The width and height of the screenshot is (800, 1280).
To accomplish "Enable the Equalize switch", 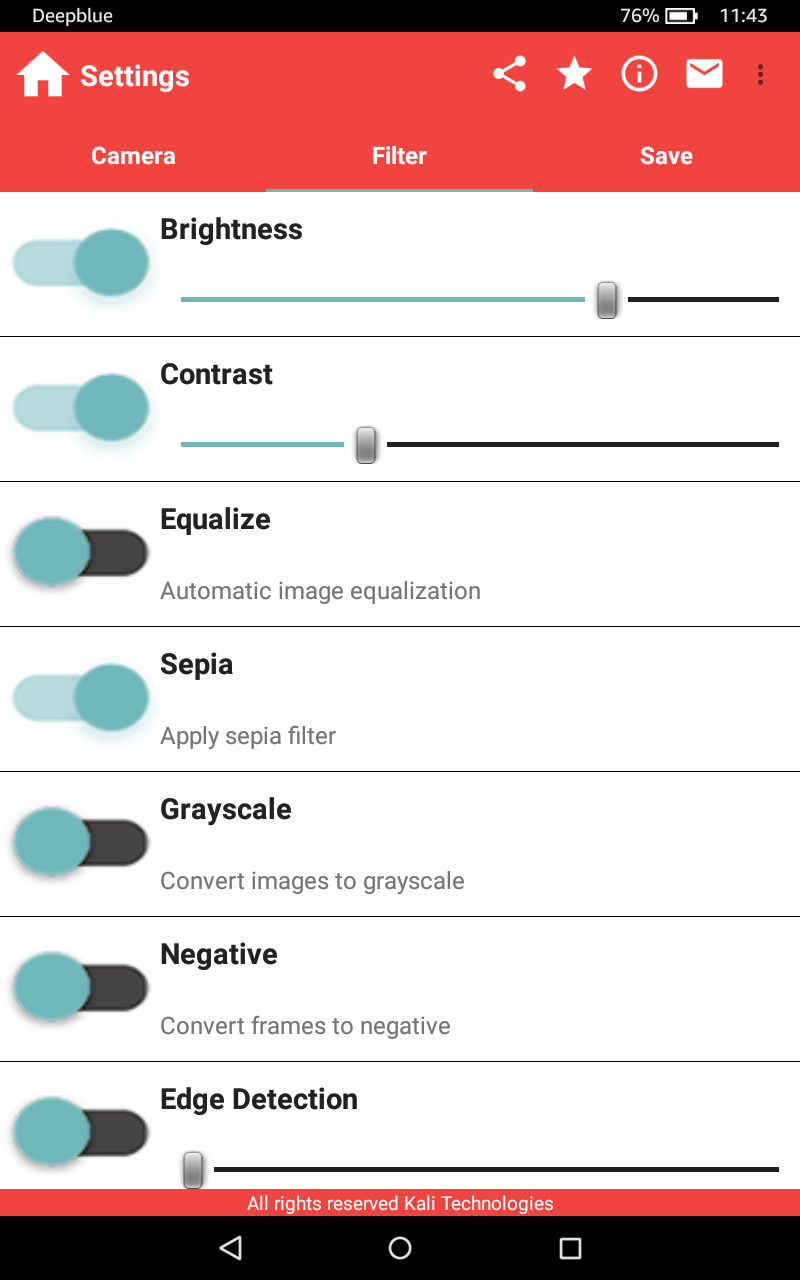I will 81,553.
